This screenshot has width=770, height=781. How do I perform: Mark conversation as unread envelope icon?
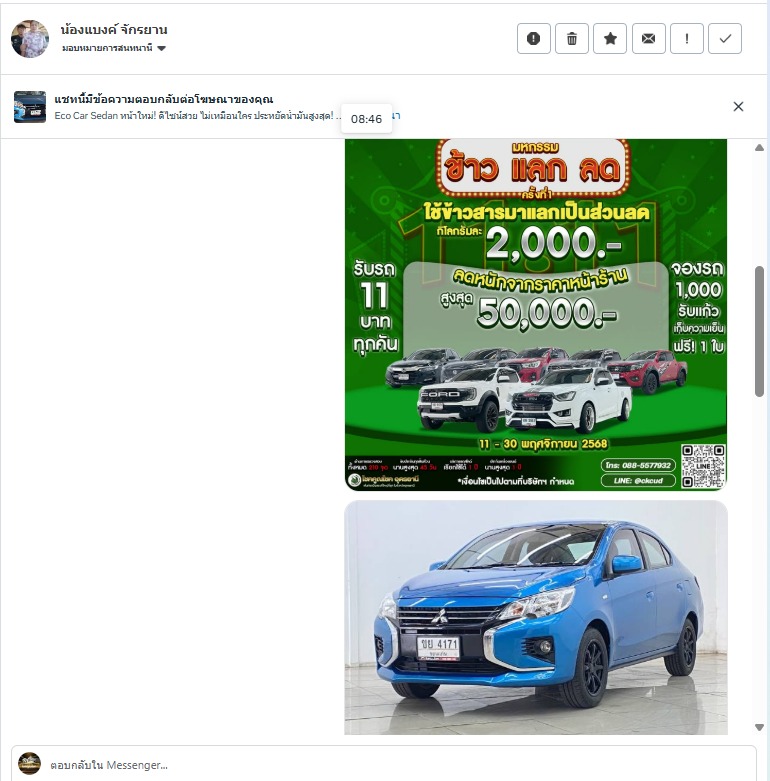[x=648, y=38]
